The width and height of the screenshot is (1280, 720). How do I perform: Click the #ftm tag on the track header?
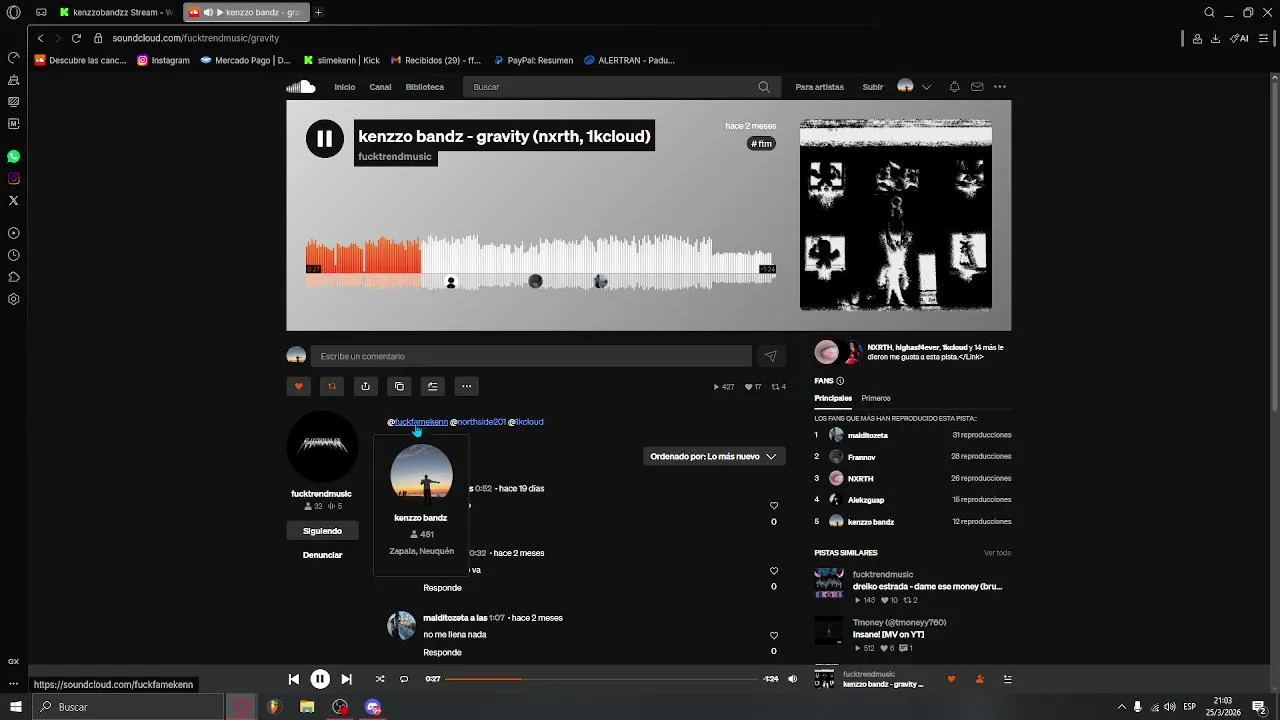pos(762,144)
